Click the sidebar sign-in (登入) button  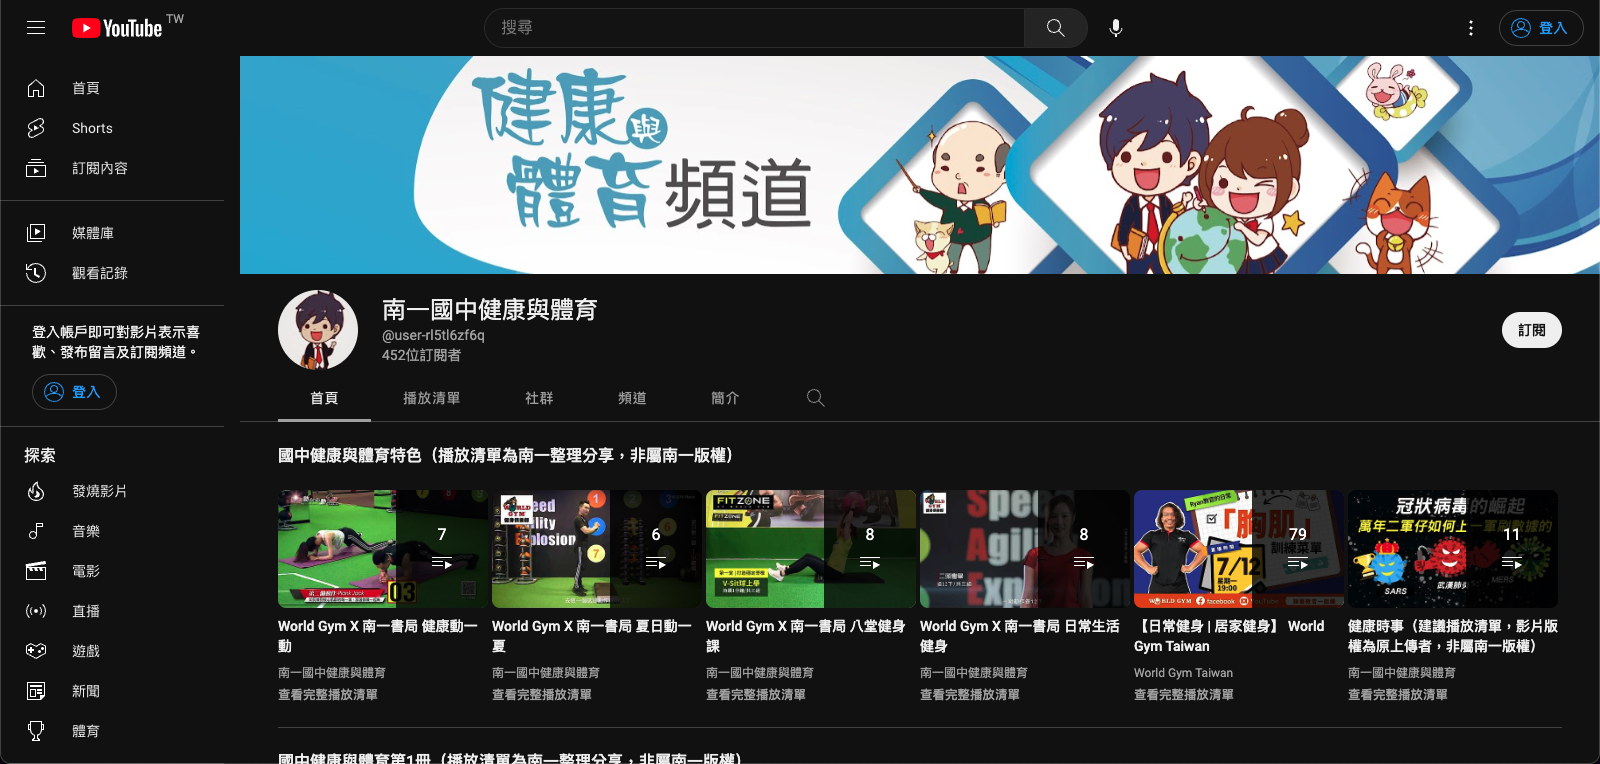coord(74,392)
